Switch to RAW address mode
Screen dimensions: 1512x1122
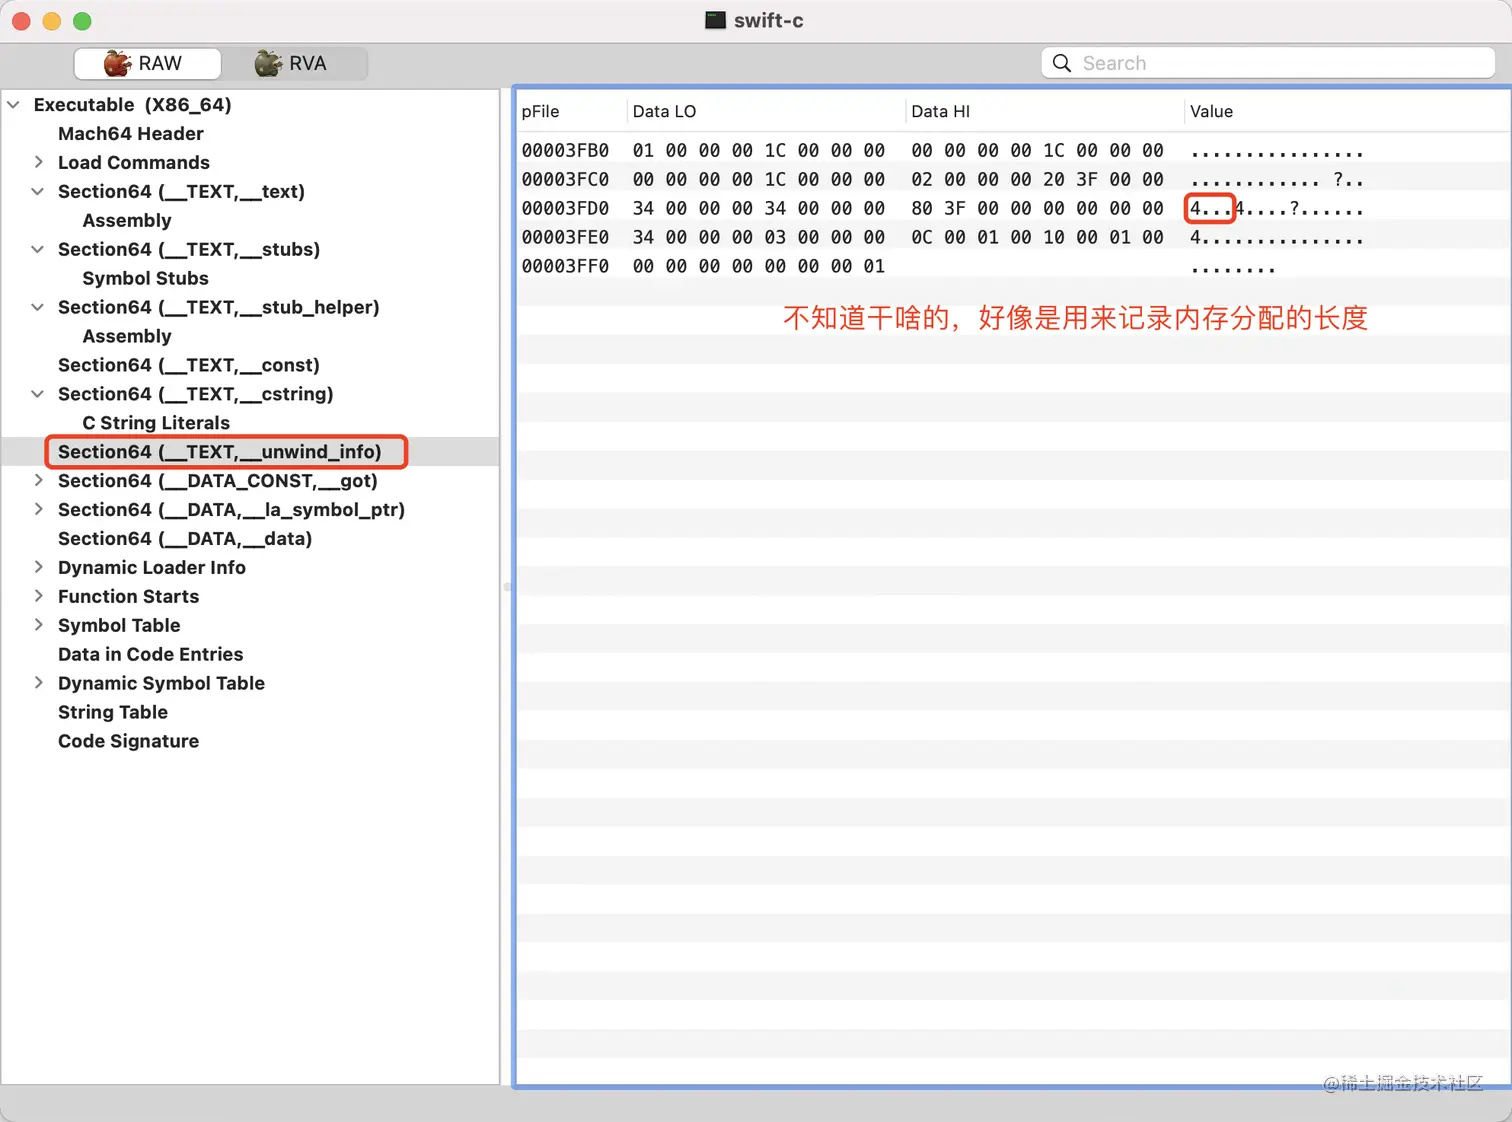pyautogui.click(x=147, y=63)
